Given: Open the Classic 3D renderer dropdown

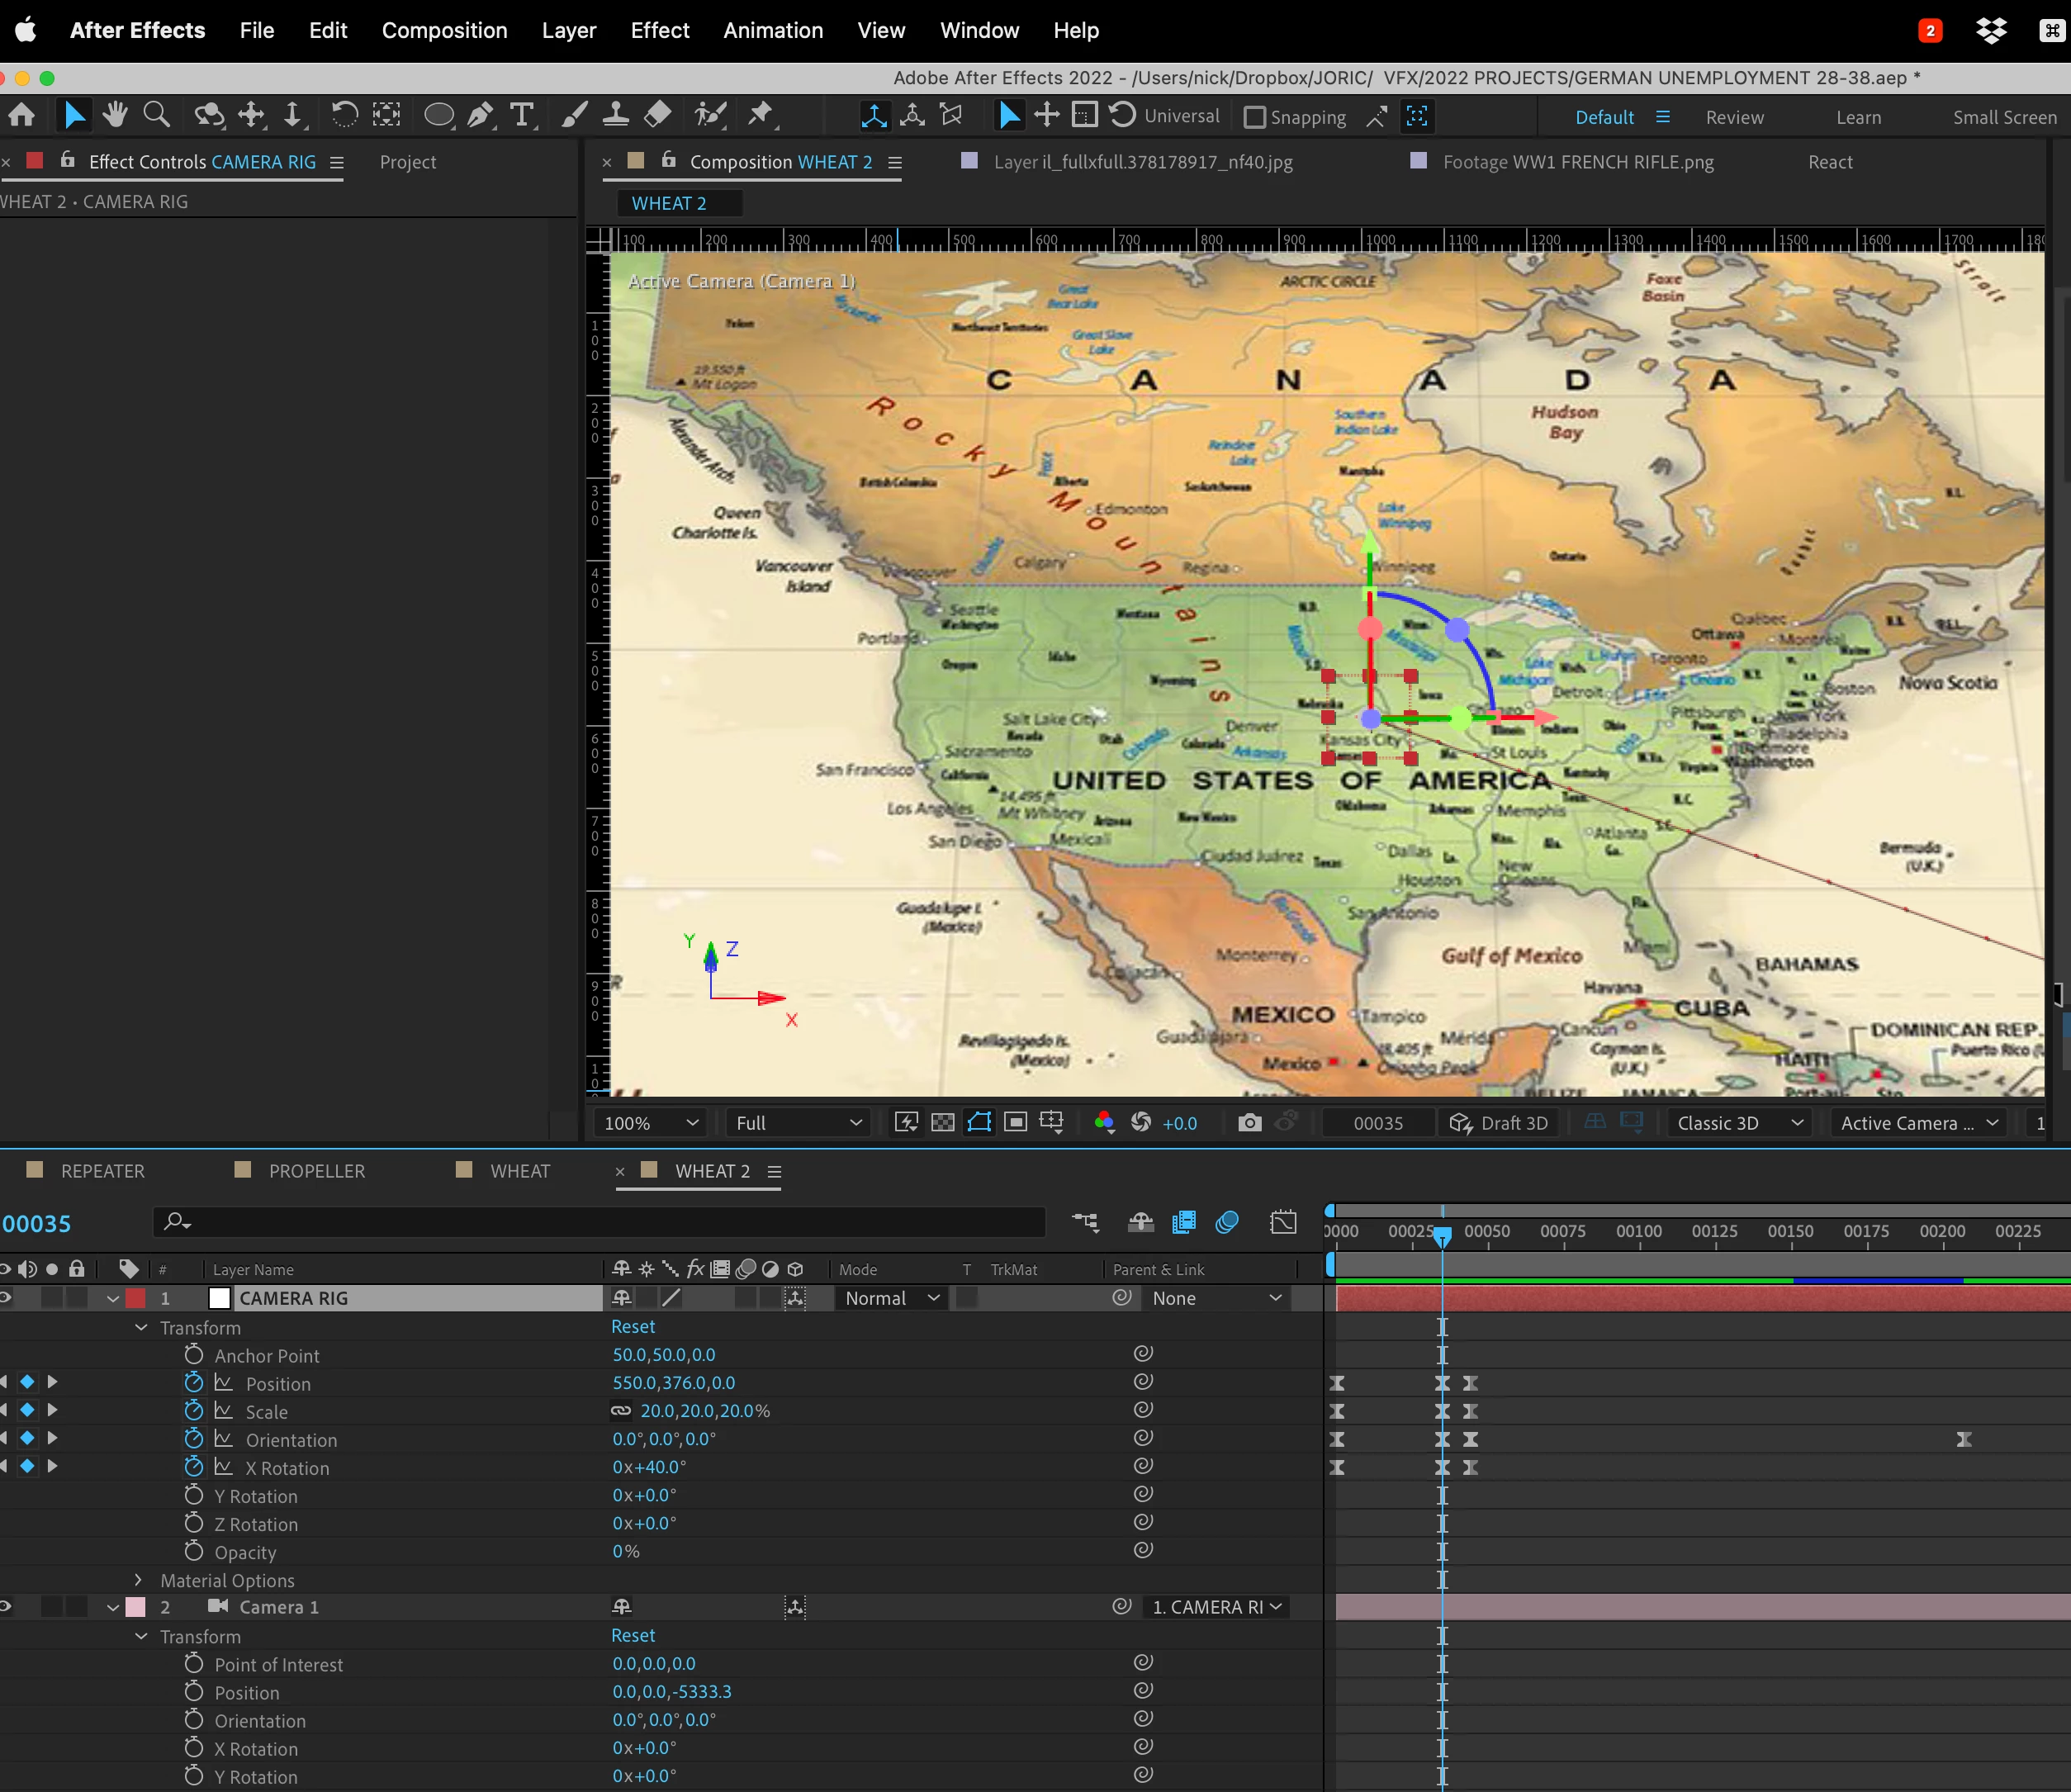Looking at the screenshot, I should click(x=1739, y=1123).
